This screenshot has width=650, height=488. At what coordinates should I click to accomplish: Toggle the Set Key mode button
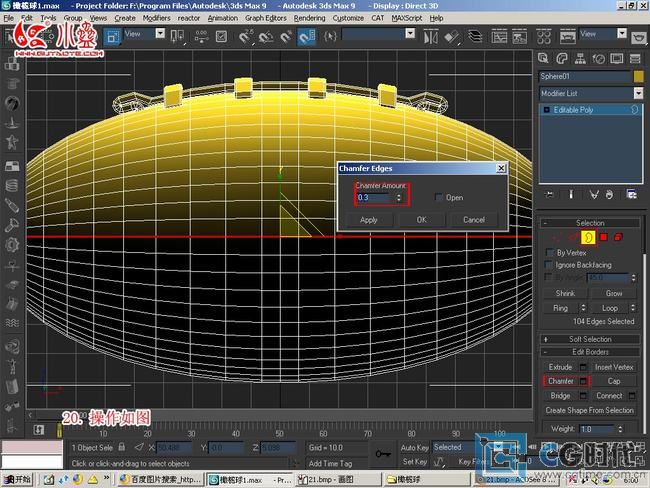414,461
